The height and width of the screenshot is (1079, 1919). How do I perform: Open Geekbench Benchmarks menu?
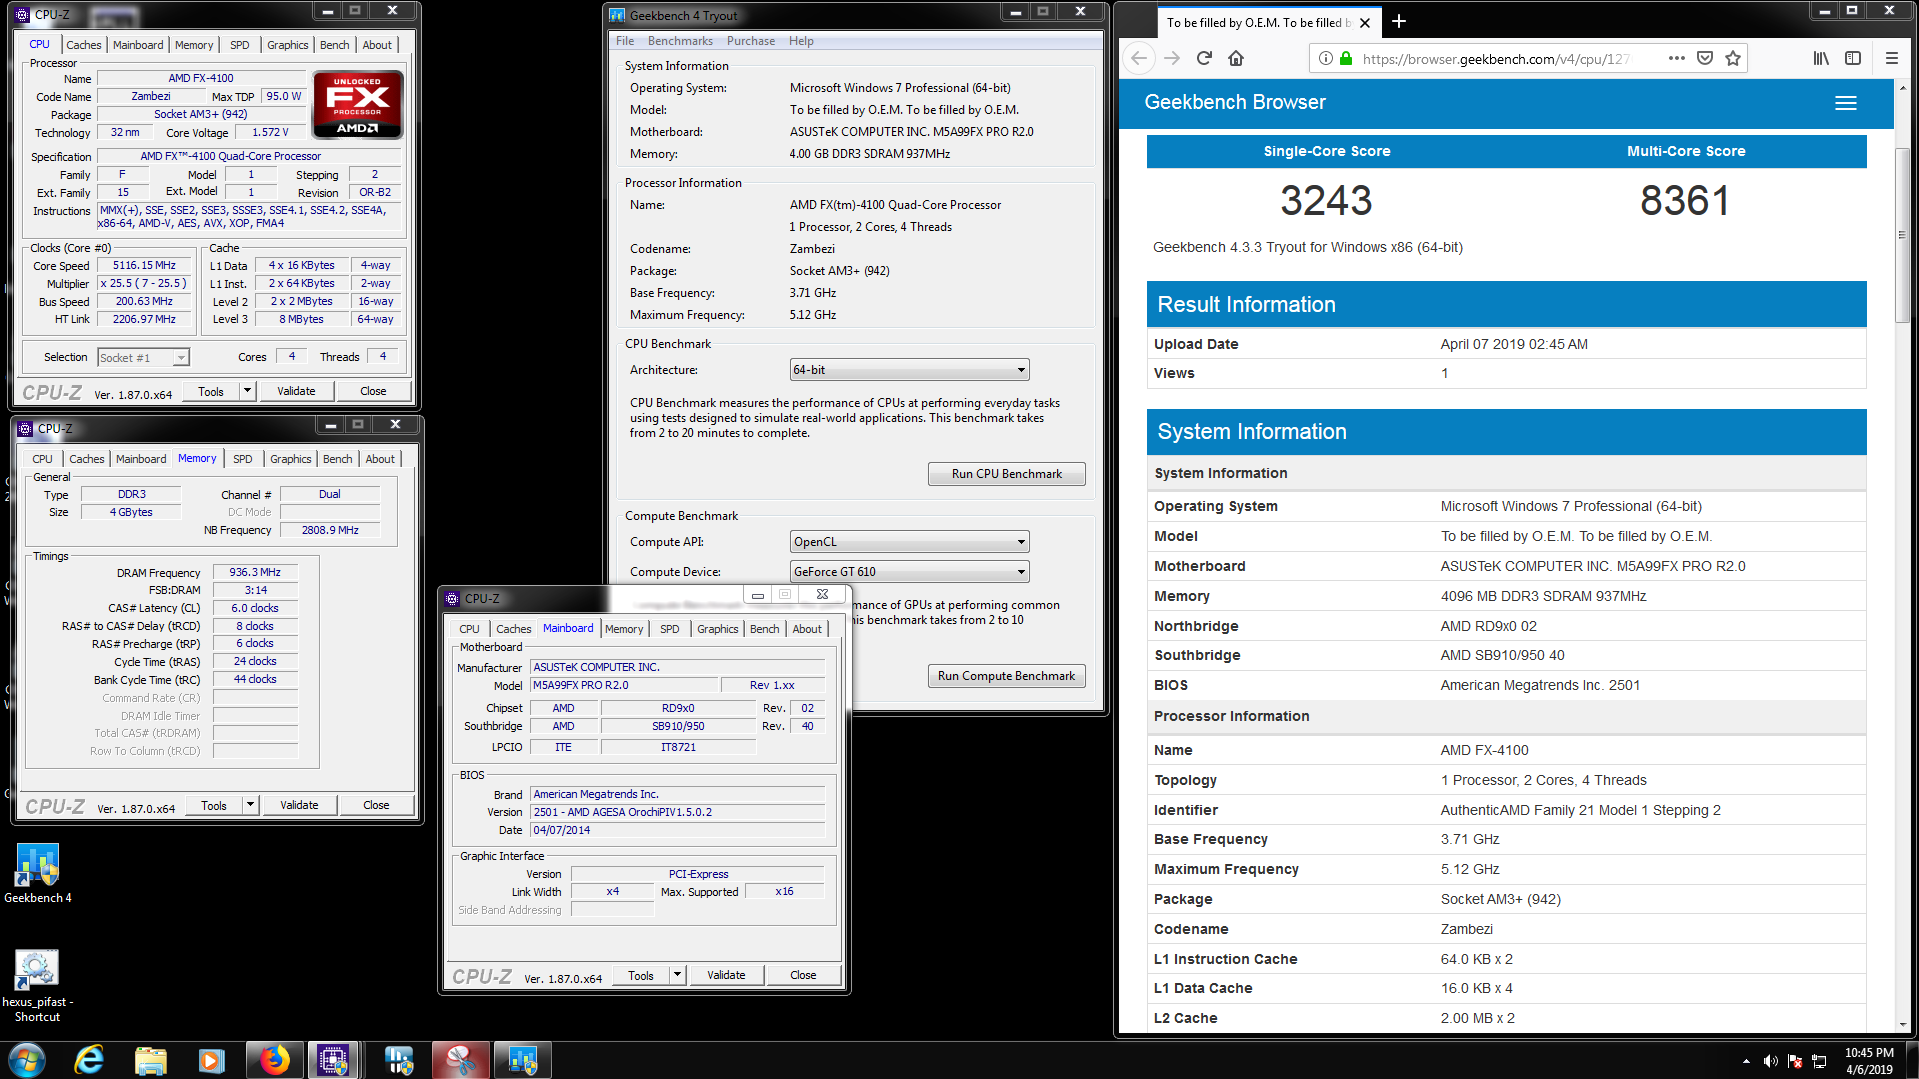(680, 41)
